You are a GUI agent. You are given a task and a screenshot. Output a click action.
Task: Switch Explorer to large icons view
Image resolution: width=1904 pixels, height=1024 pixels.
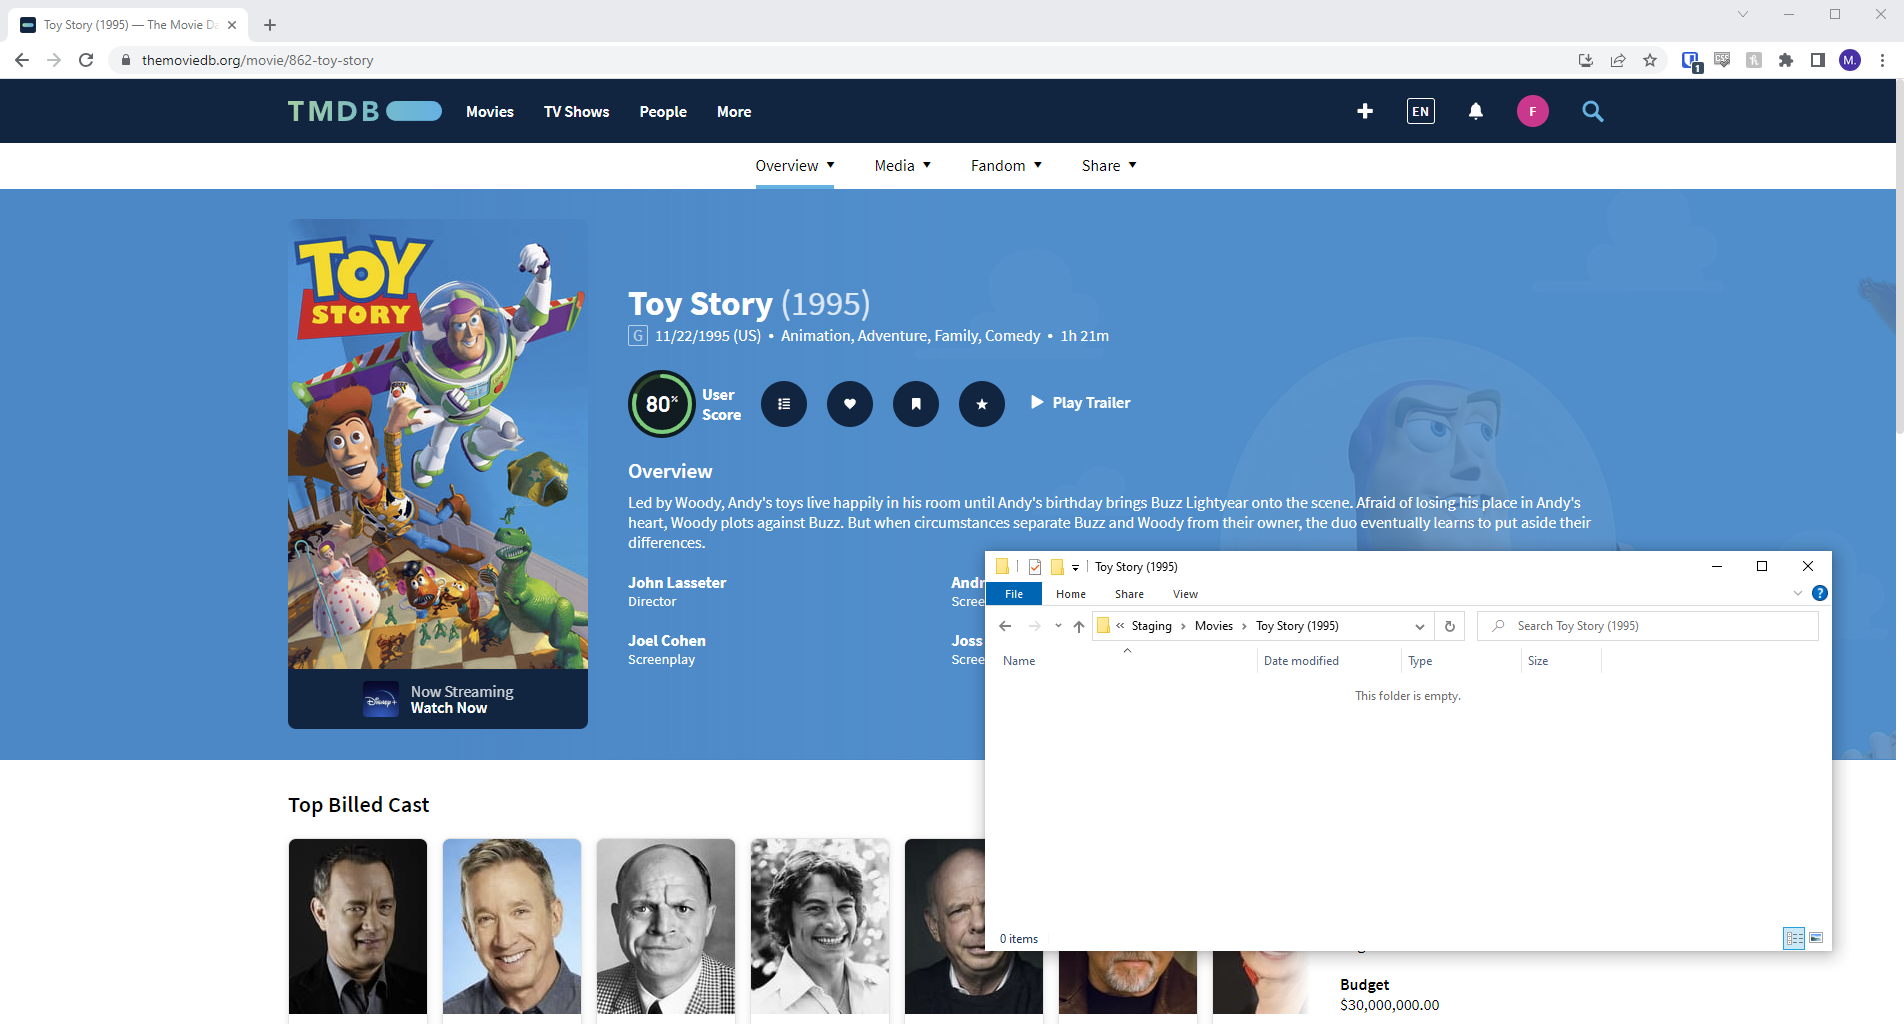(x=1816, y=938)
